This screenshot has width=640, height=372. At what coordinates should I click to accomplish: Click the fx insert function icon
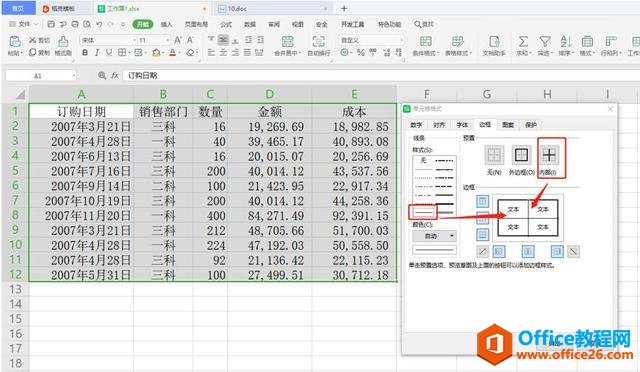click(115, 75)
